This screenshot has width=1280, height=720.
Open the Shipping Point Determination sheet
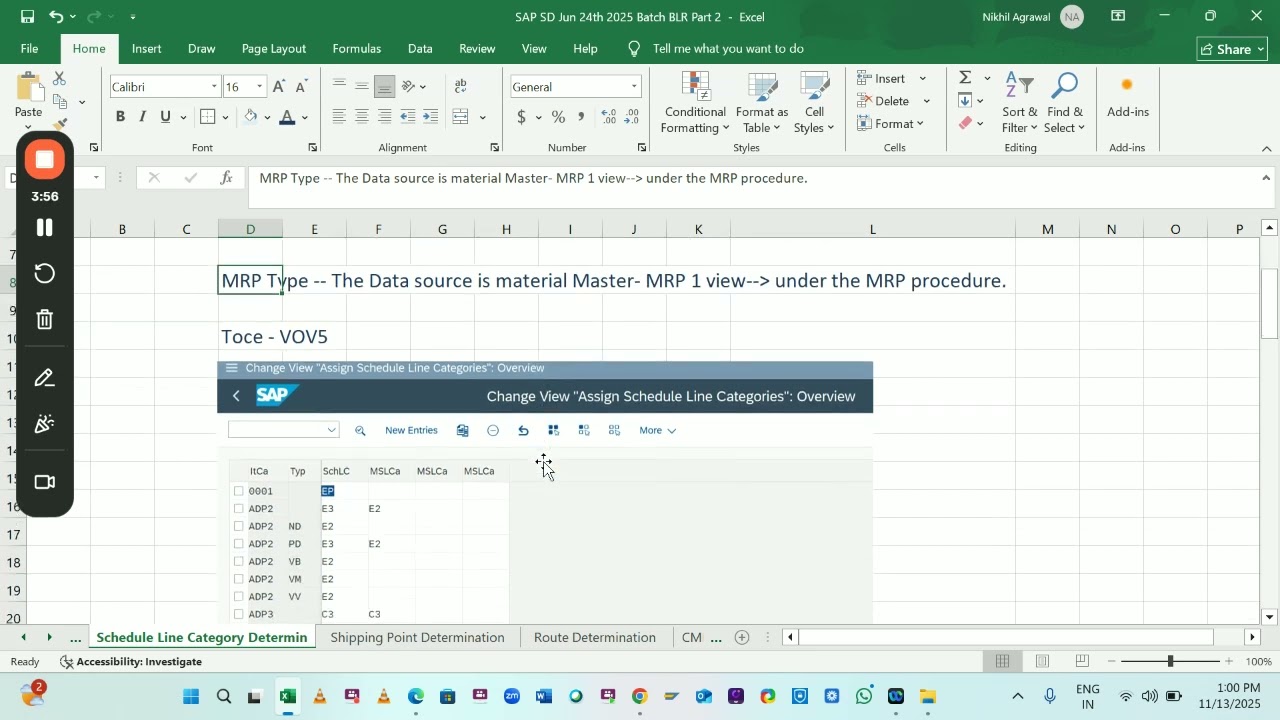click(417, 637)
